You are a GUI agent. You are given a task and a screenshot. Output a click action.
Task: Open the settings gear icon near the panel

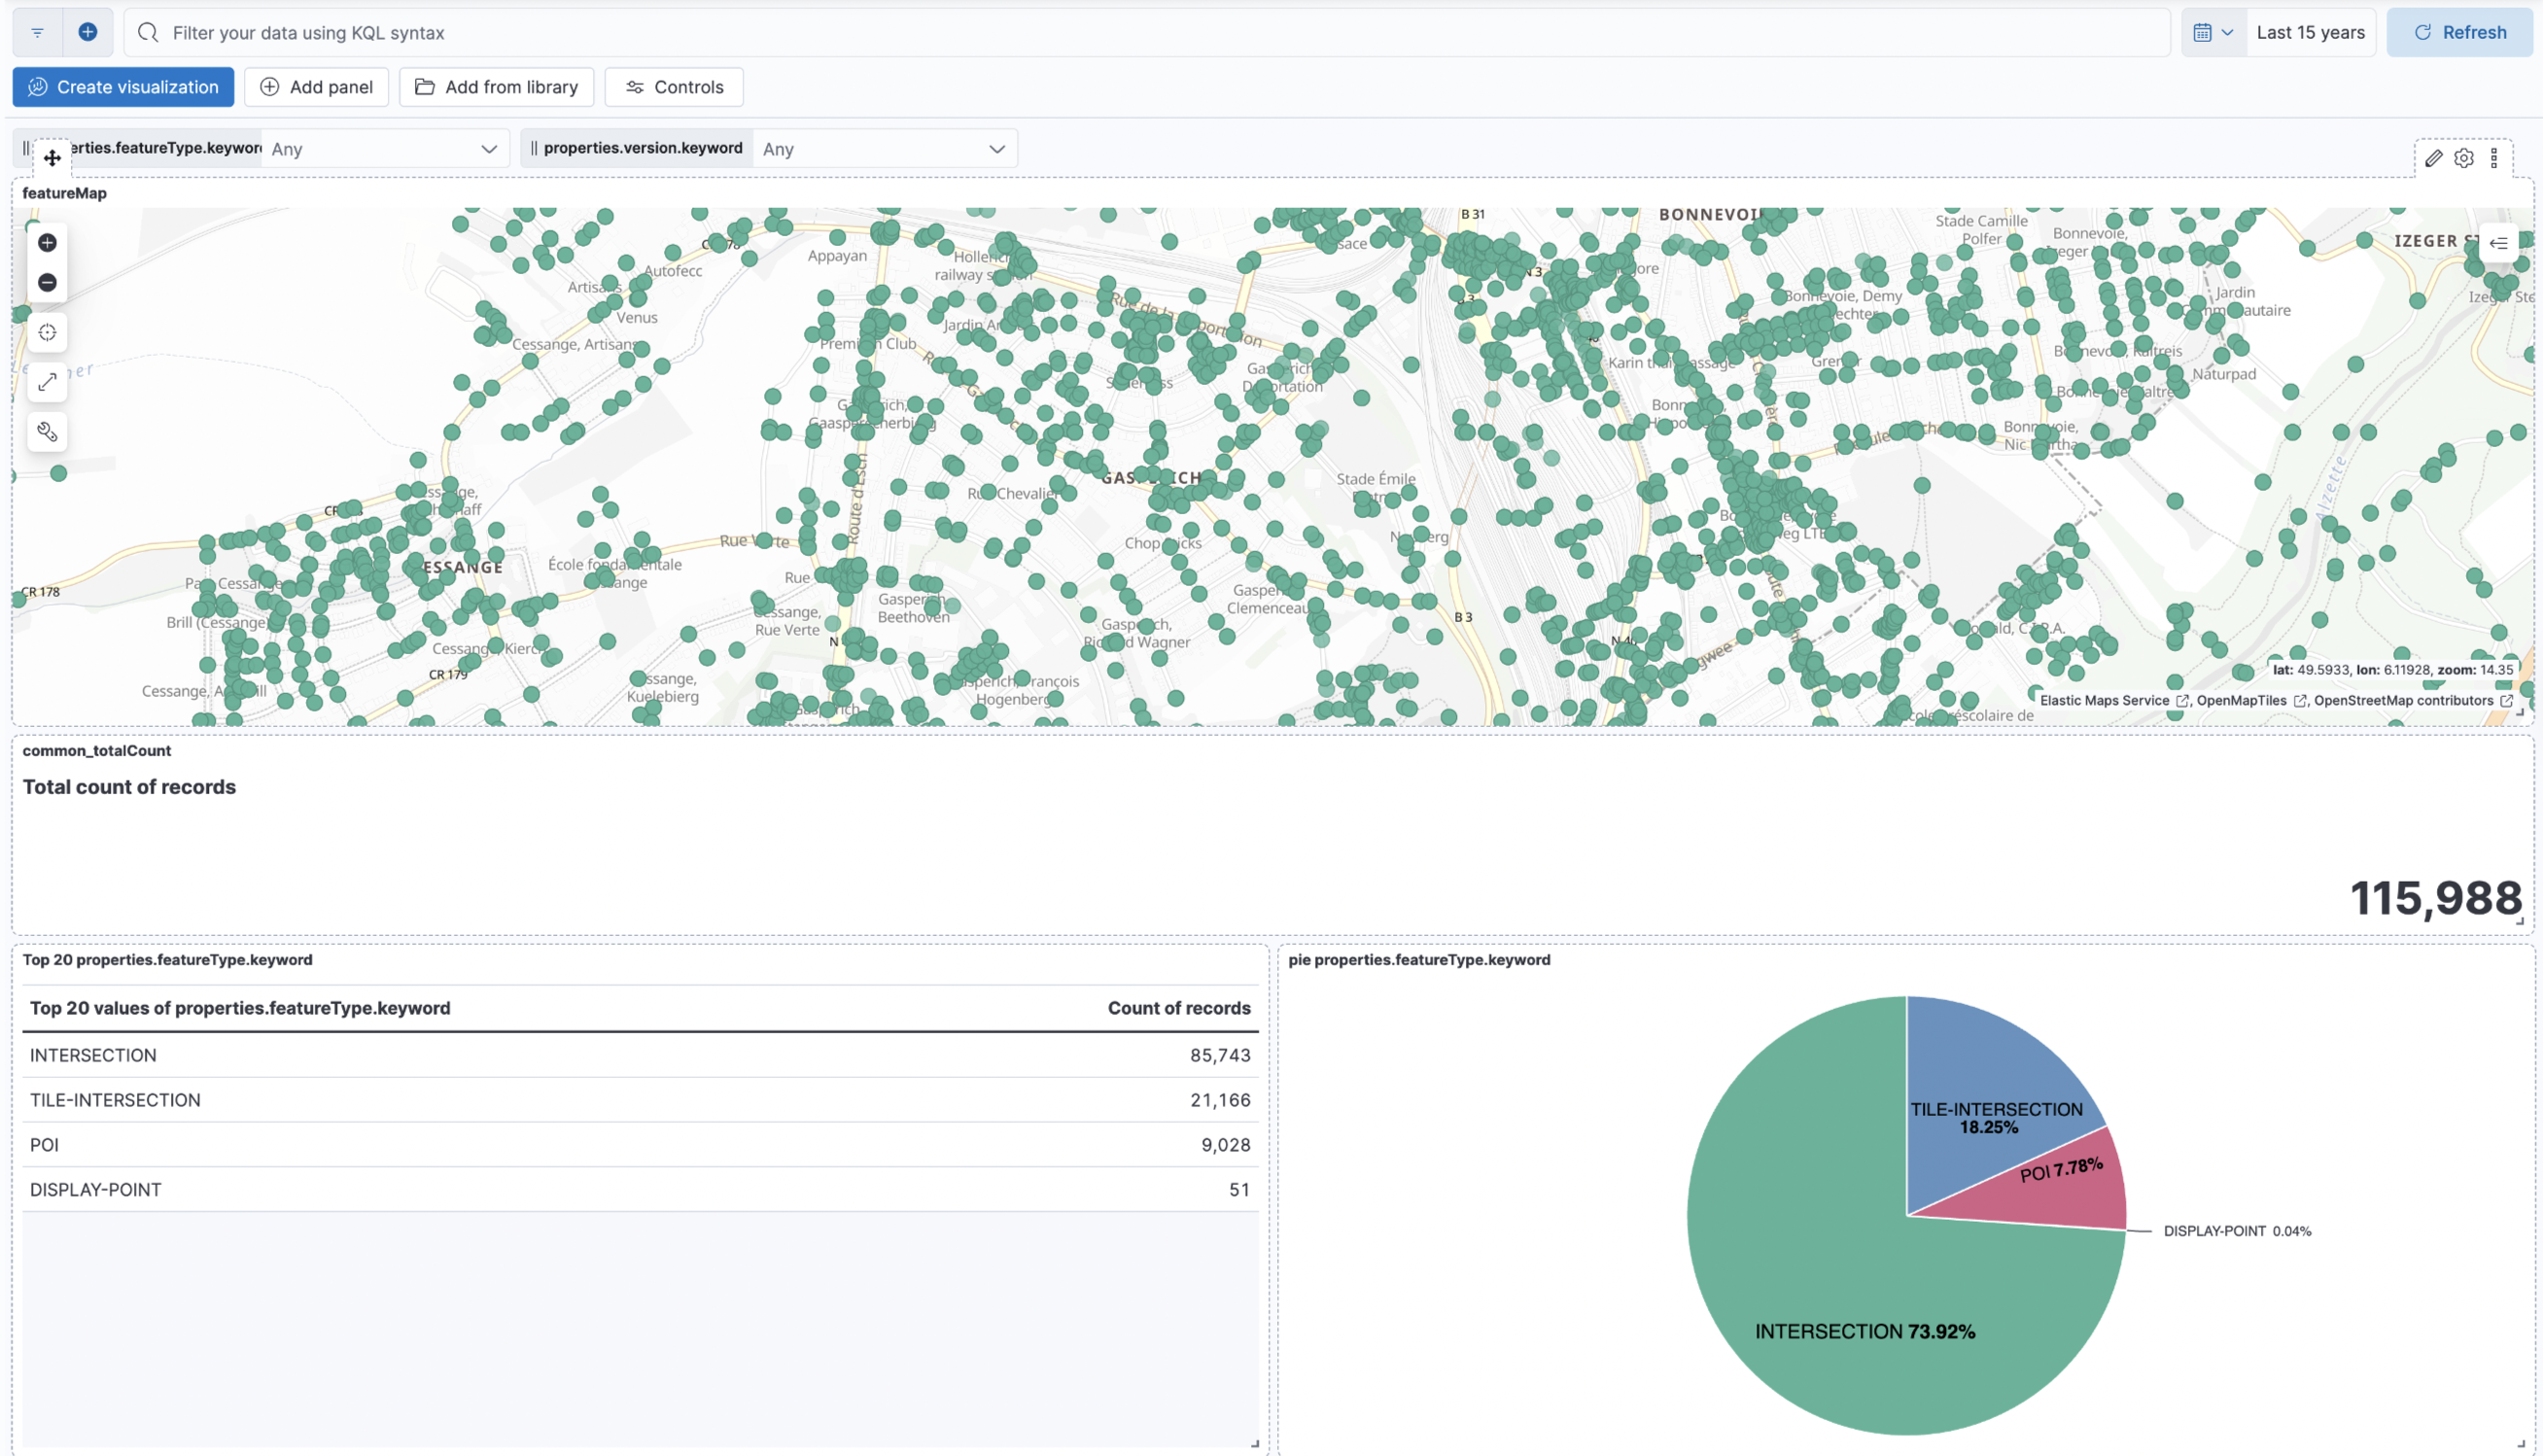[x=2464, y=157]
